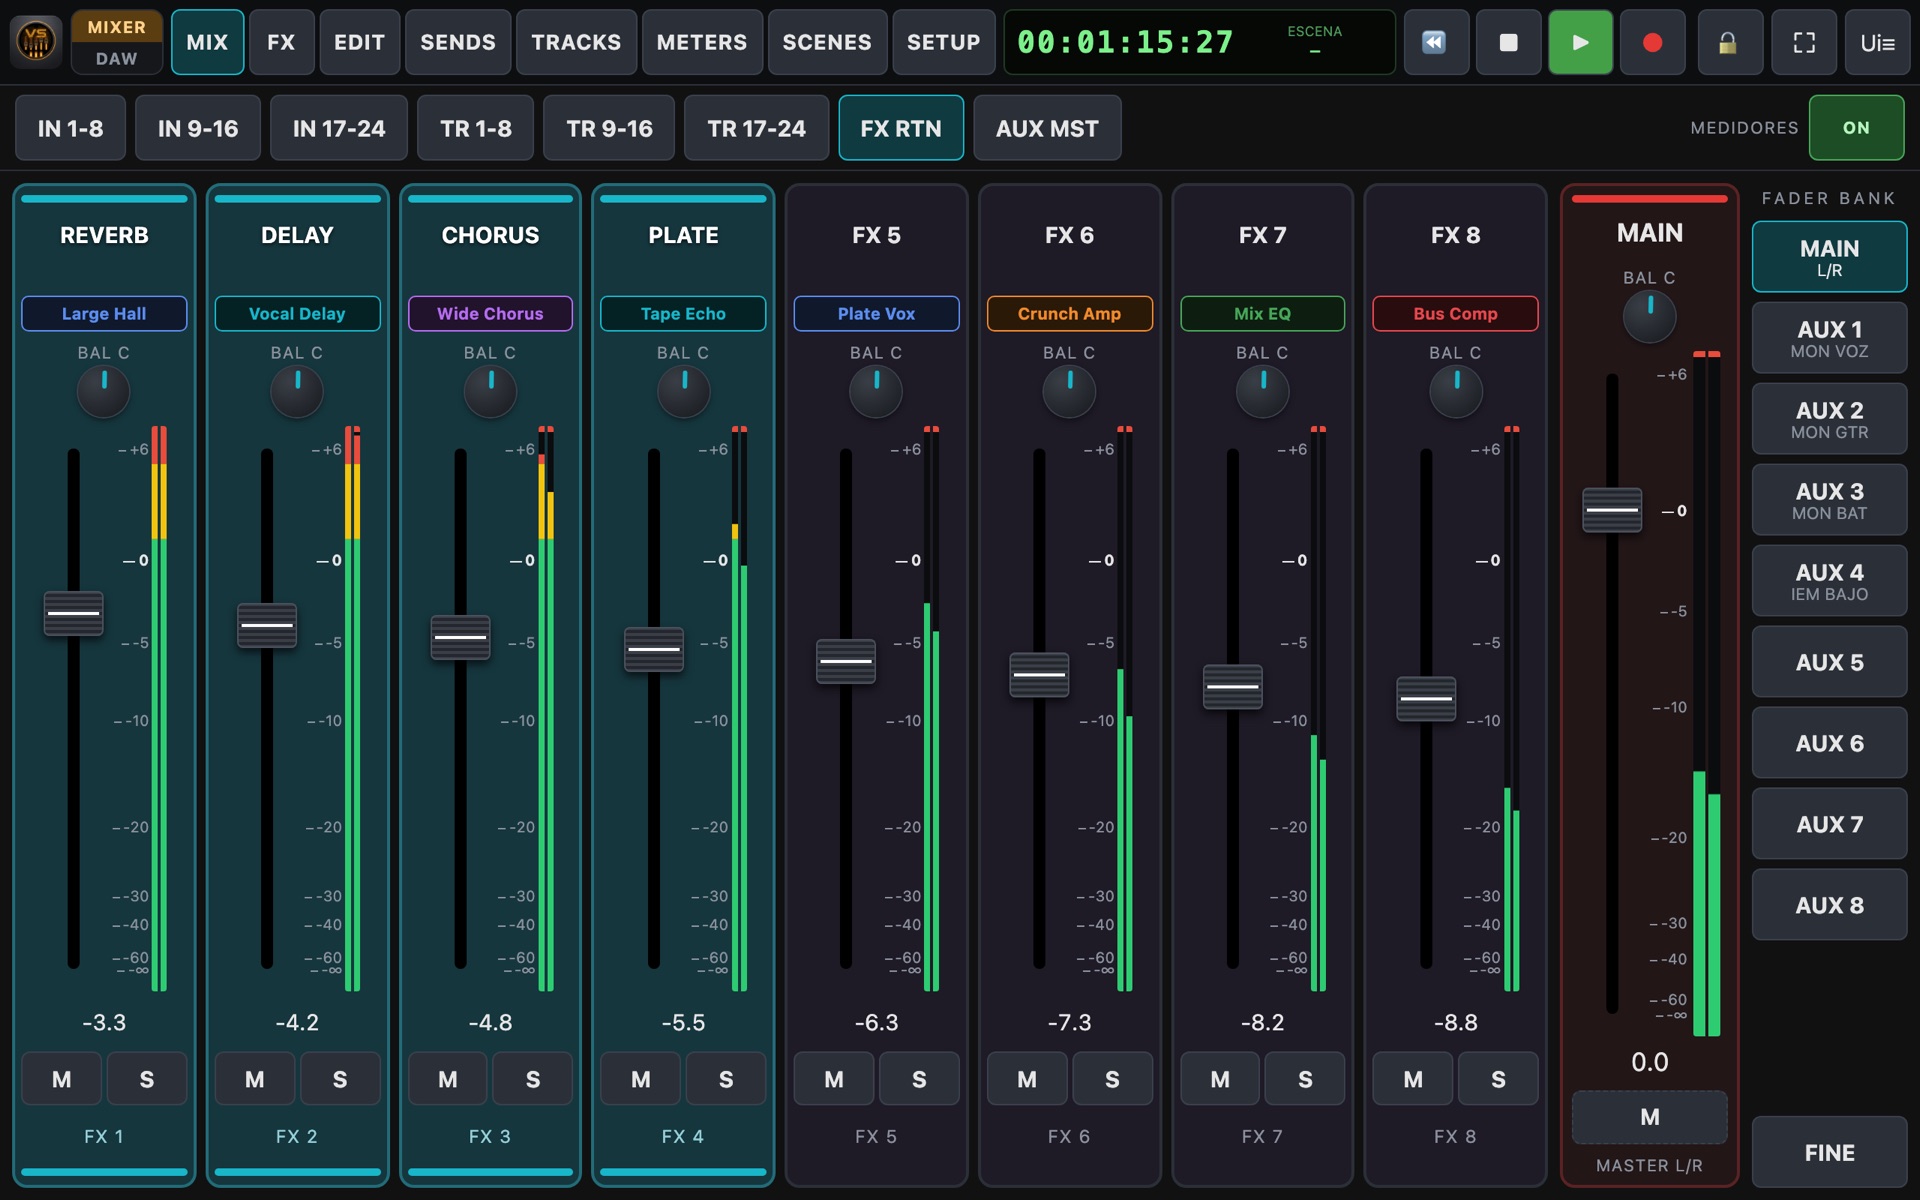Switch to the SENDS tab

click(x=458, y=42)
